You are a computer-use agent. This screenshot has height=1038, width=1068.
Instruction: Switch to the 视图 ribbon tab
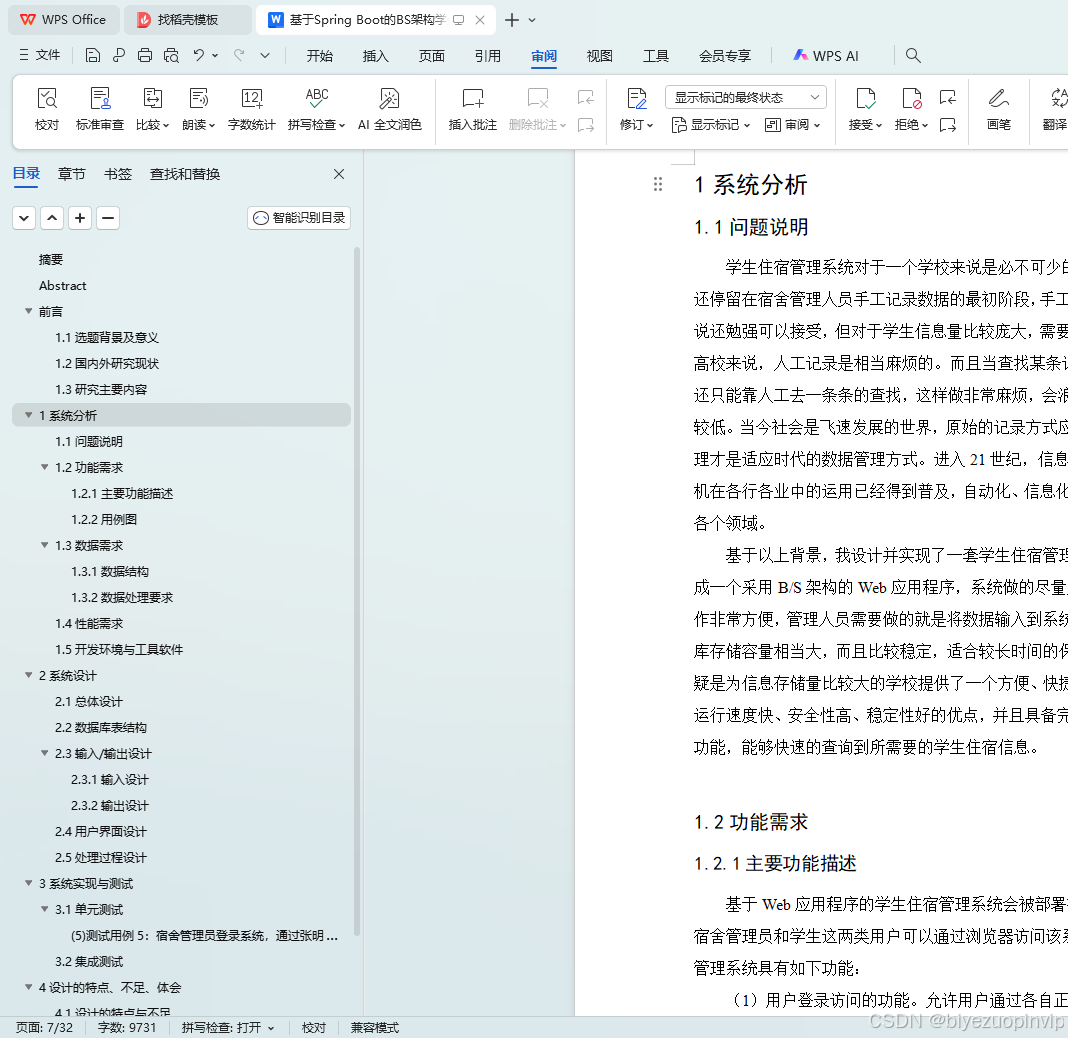click(599, 56)
